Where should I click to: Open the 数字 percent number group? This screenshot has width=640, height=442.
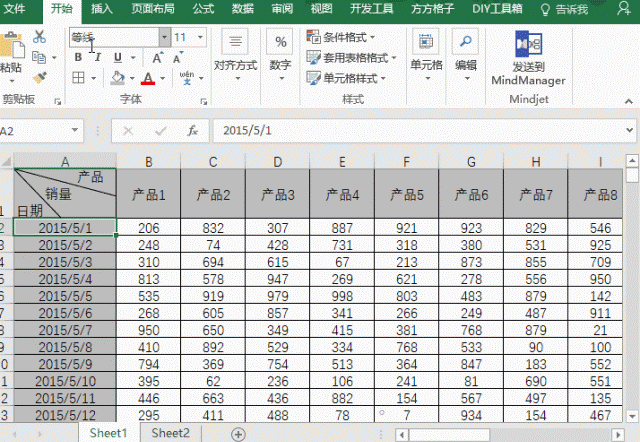(280, 54)
